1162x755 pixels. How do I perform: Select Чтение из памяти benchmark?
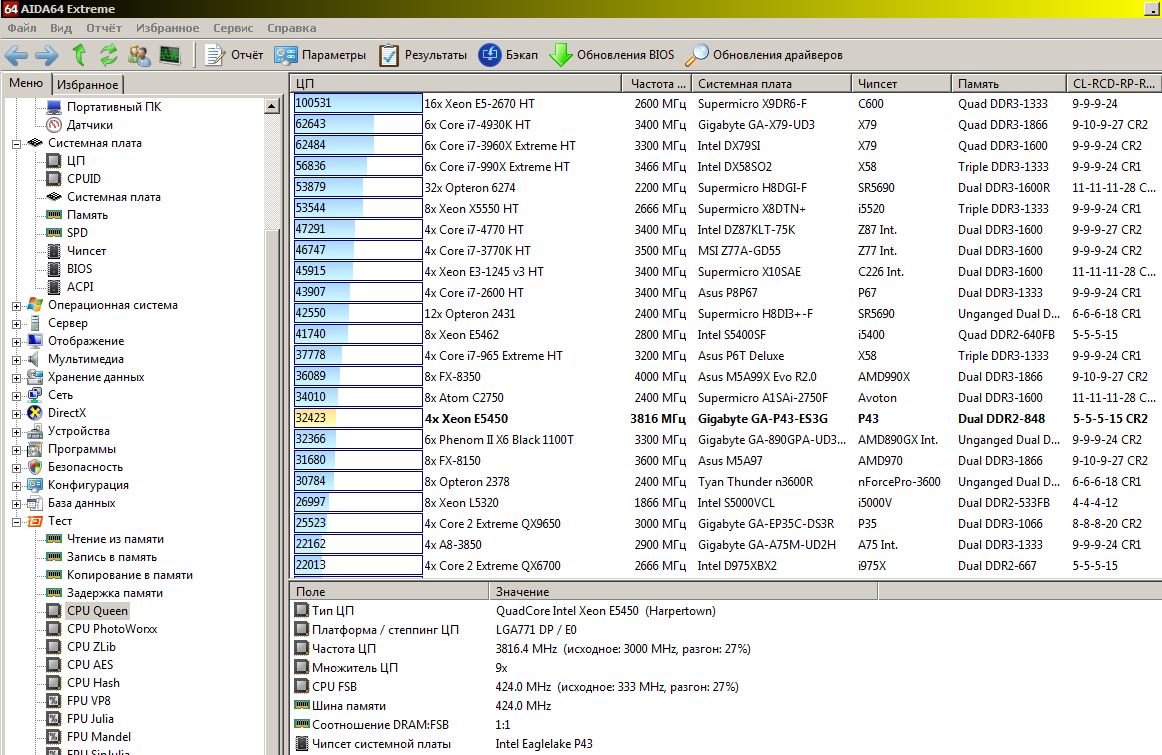click(x=105, y=539)
